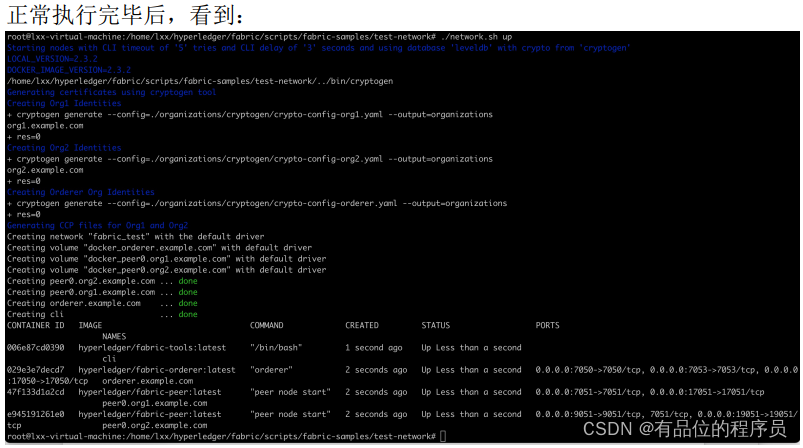Click the container name 'cli'
803x448 pixels.
(x=109, y=359)
